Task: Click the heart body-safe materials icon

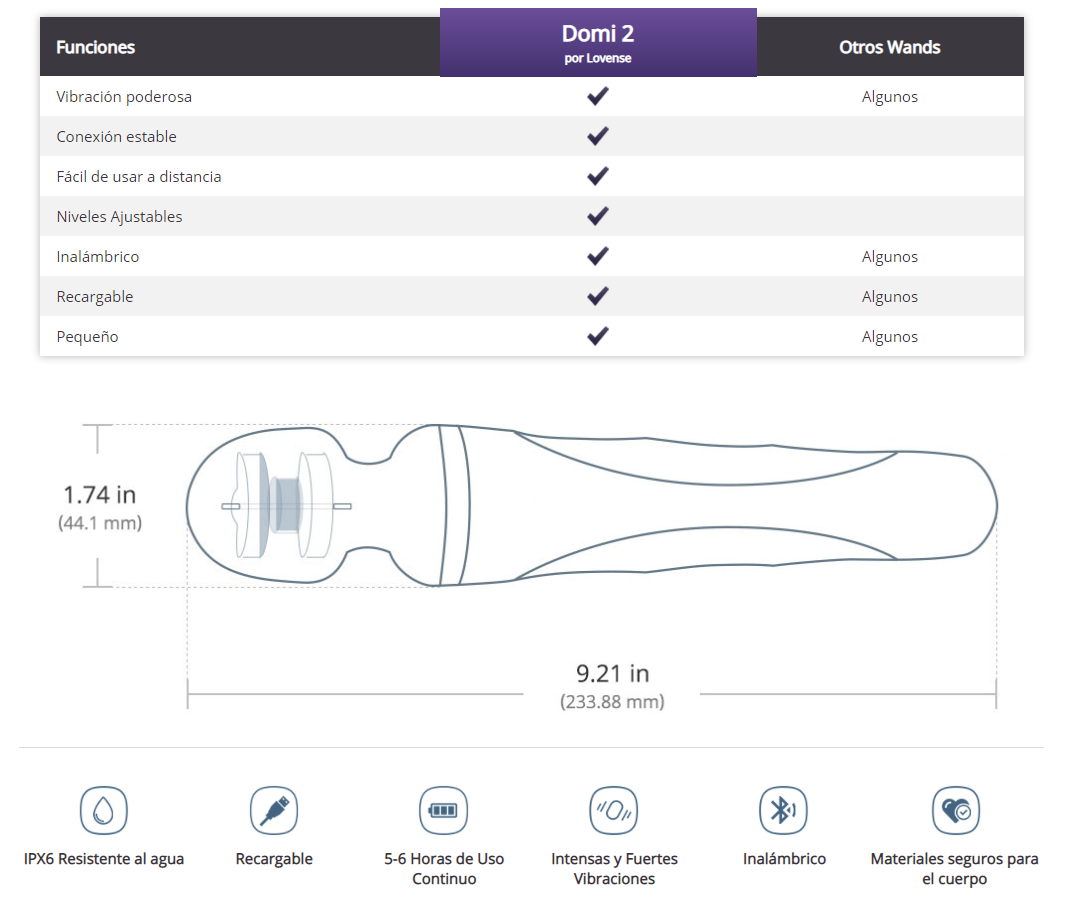Action: coord(955,810)
